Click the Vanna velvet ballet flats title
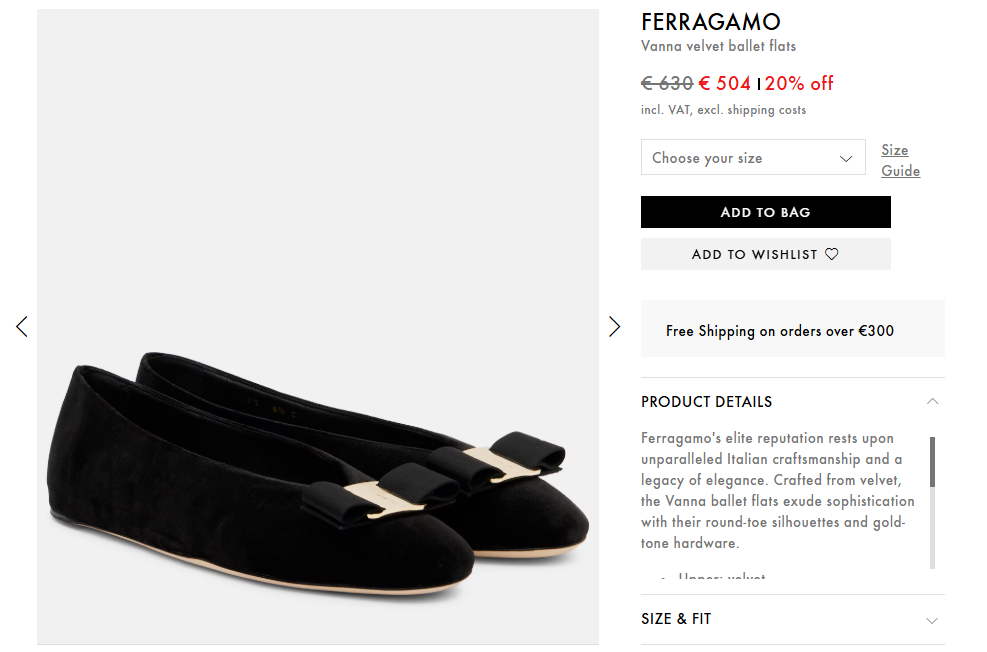This screenshot has height=652, width=987. [x=718, y=46]
